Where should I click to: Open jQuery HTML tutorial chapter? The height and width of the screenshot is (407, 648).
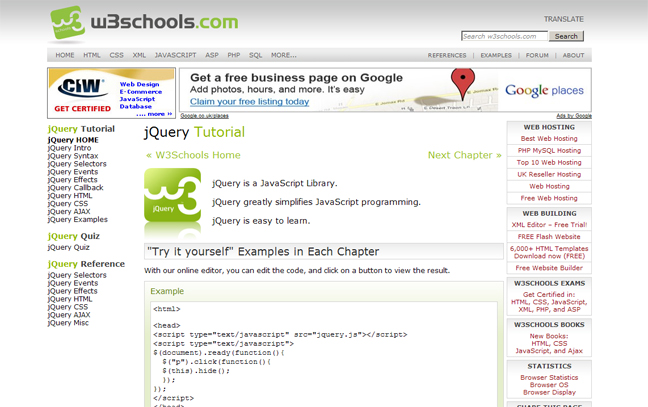pyautogui.click(x=70, y=195)
